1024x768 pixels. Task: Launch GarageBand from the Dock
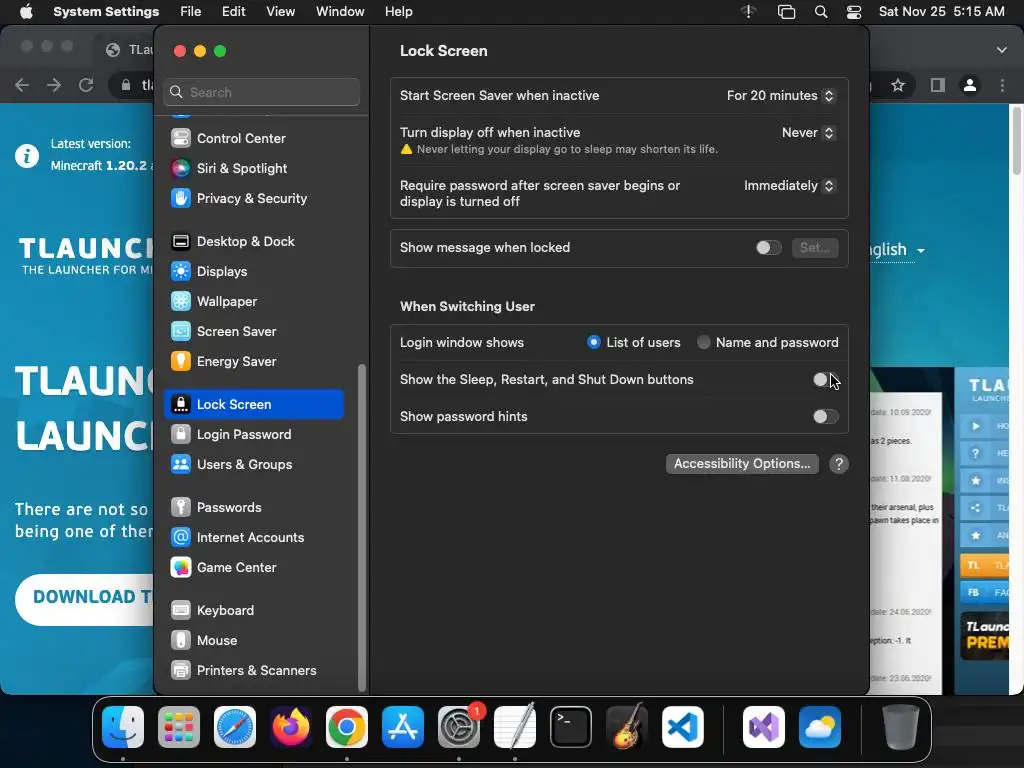coord(627,727)
